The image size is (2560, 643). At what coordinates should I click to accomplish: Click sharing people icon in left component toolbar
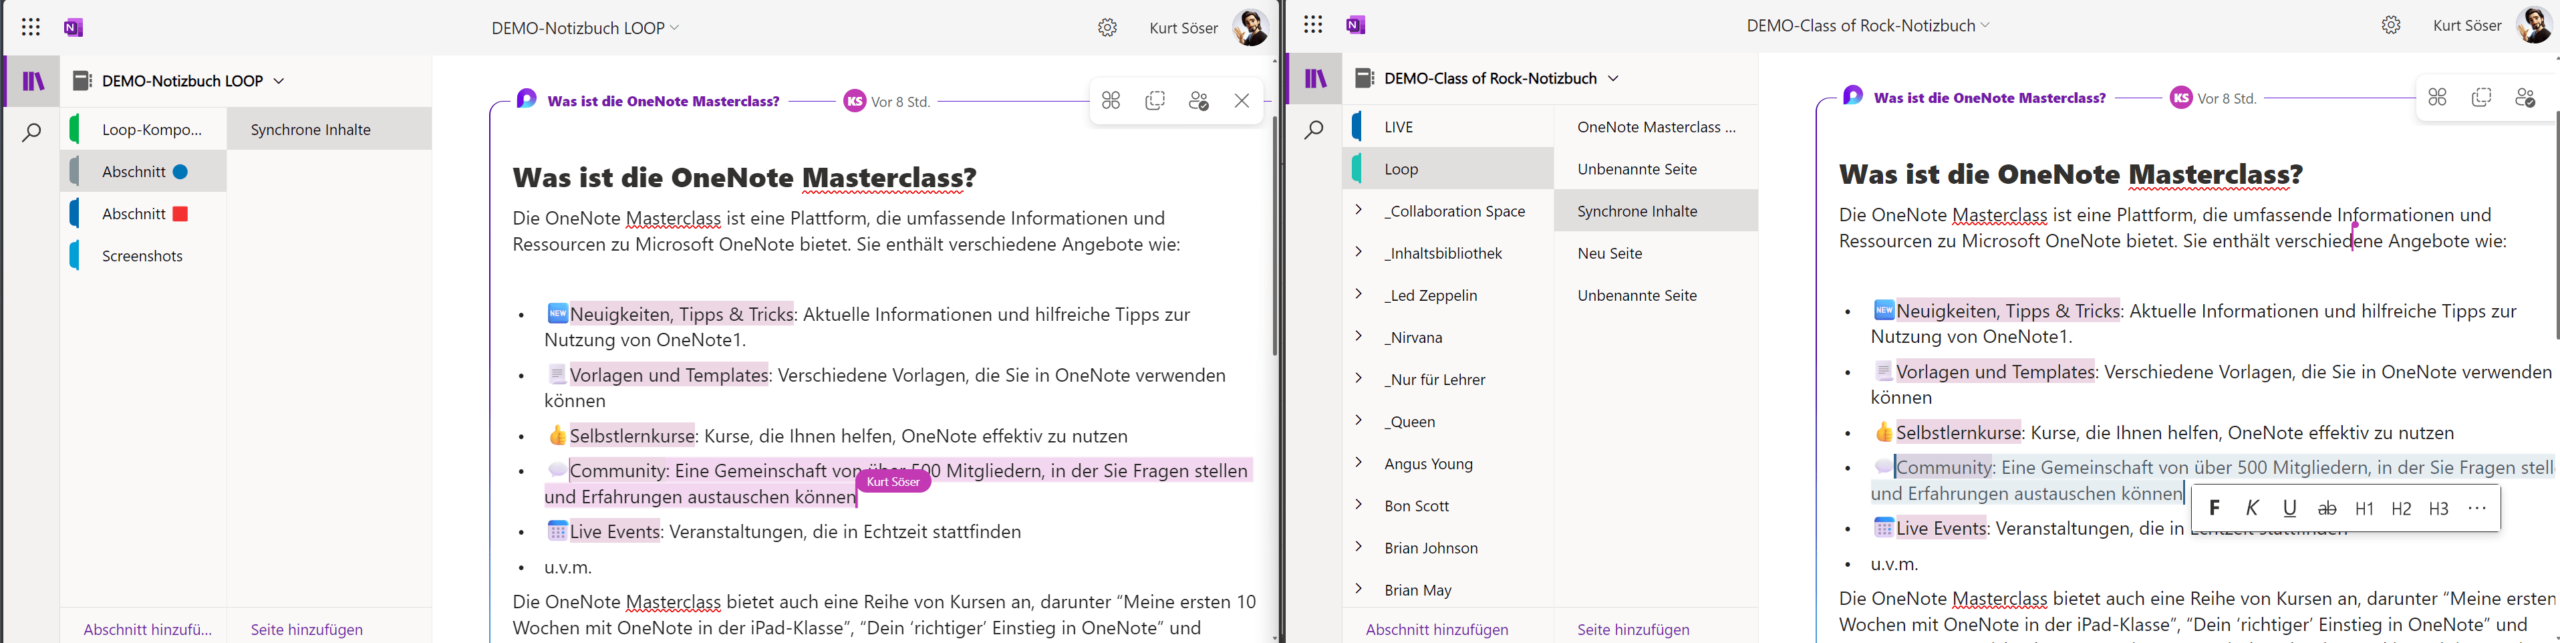click(x=1198, y=100)
